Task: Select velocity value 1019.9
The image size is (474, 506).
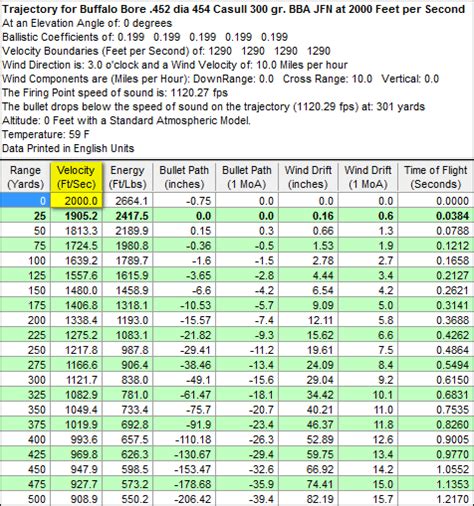Action: (x=76, y=425)
